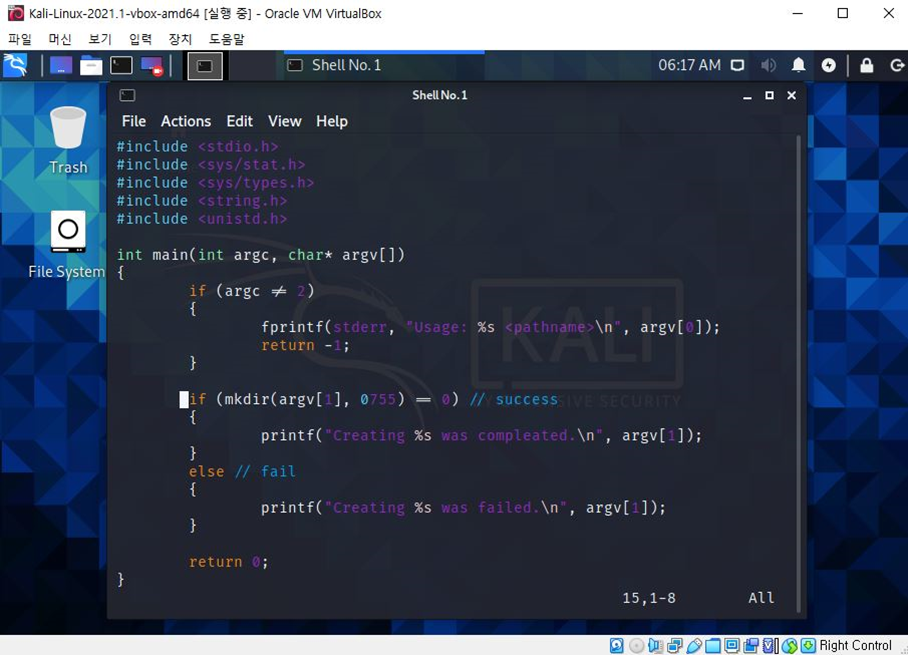
Task: Open the terminal's Actions menu
Action: [186, 121]
